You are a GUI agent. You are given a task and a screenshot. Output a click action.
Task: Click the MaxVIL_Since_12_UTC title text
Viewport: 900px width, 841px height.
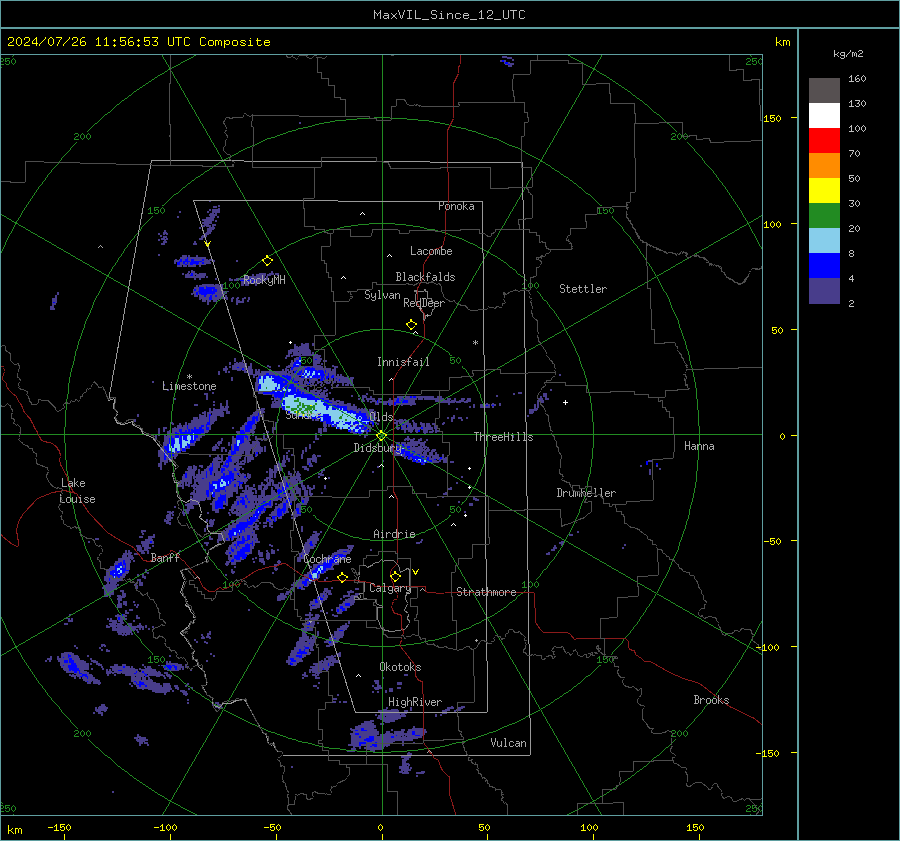click(x=449, y=15)
